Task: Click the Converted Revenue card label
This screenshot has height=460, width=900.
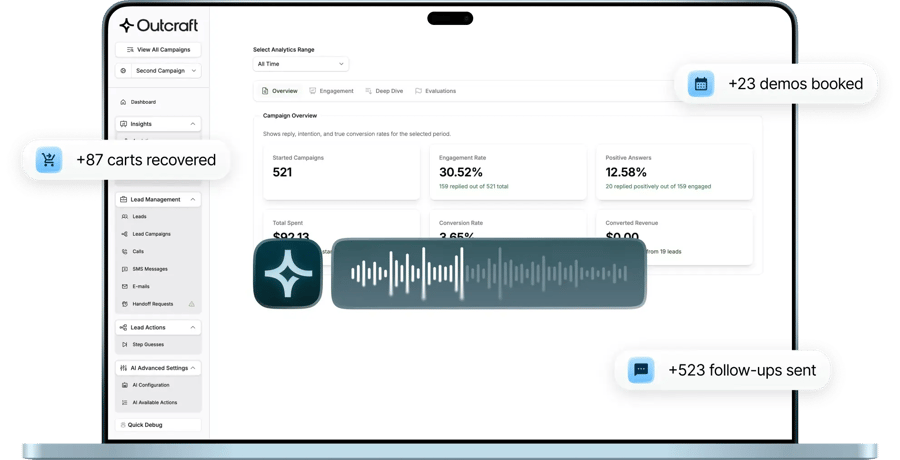Action: pyautogui.click(x=631, y=223)
